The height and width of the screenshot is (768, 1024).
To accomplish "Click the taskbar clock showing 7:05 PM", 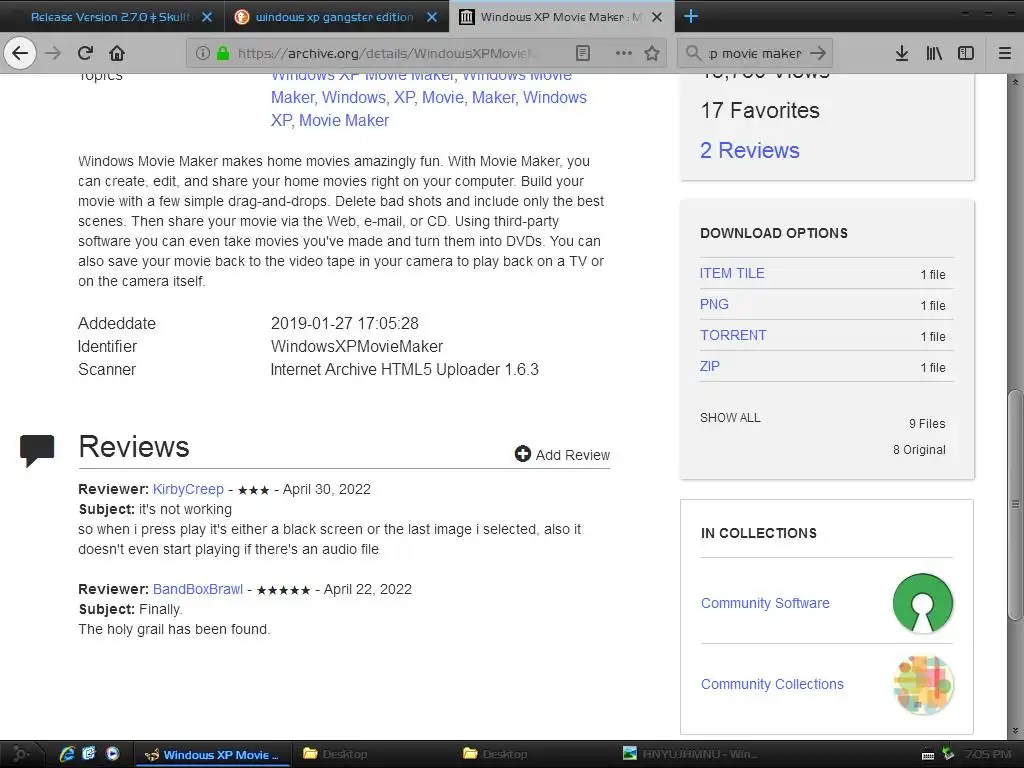I will click(987, 754).
